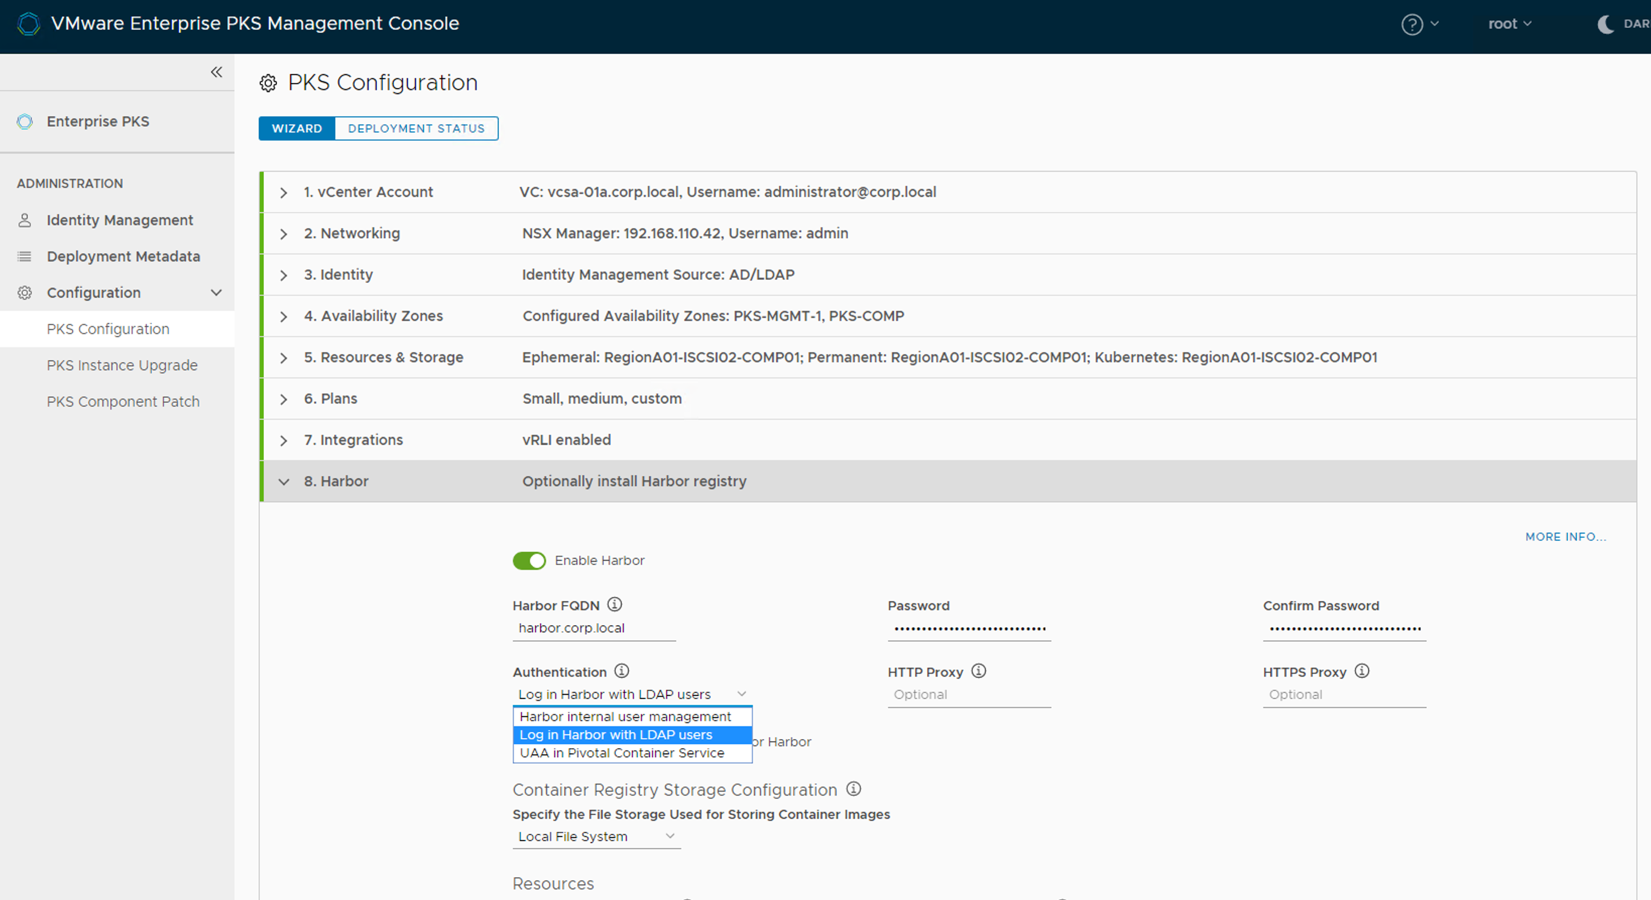Click the vRLI enabled summary text
This screenshot has height=900, width=1651.
(x=566, y=440)
